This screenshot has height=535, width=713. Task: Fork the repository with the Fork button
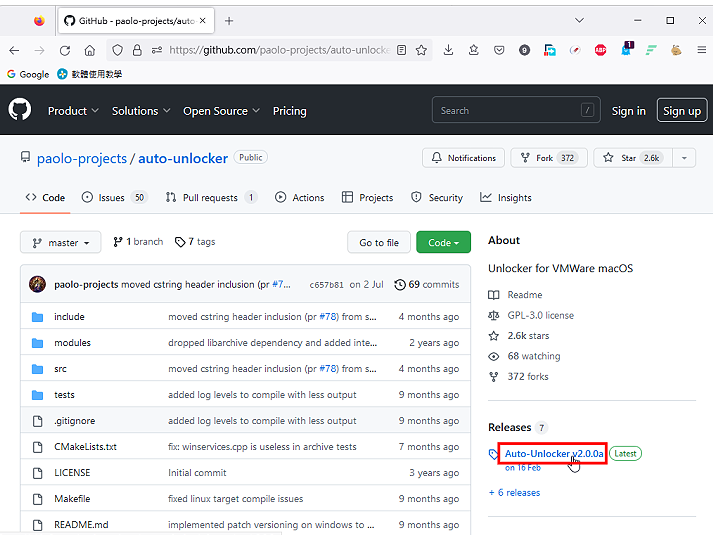549,158
